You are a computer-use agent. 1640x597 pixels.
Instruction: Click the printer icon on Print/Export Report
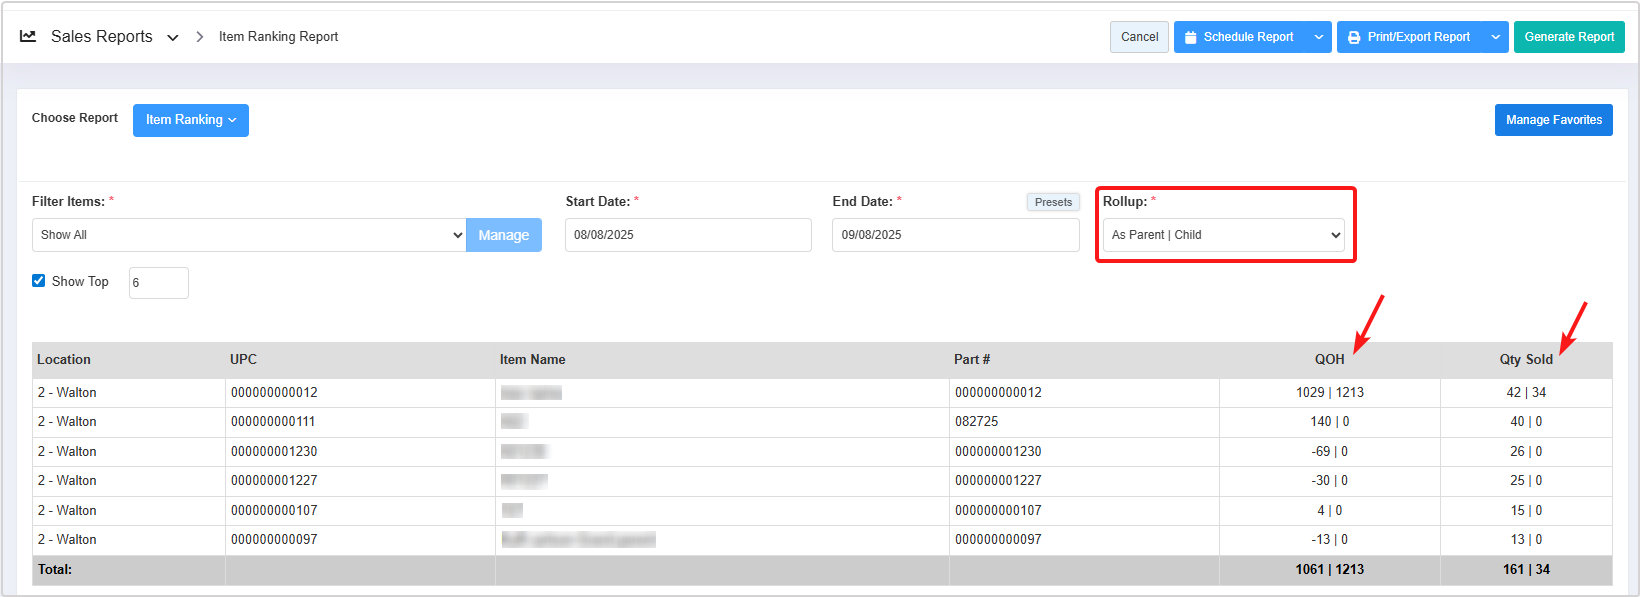[x=1354, y=37]
